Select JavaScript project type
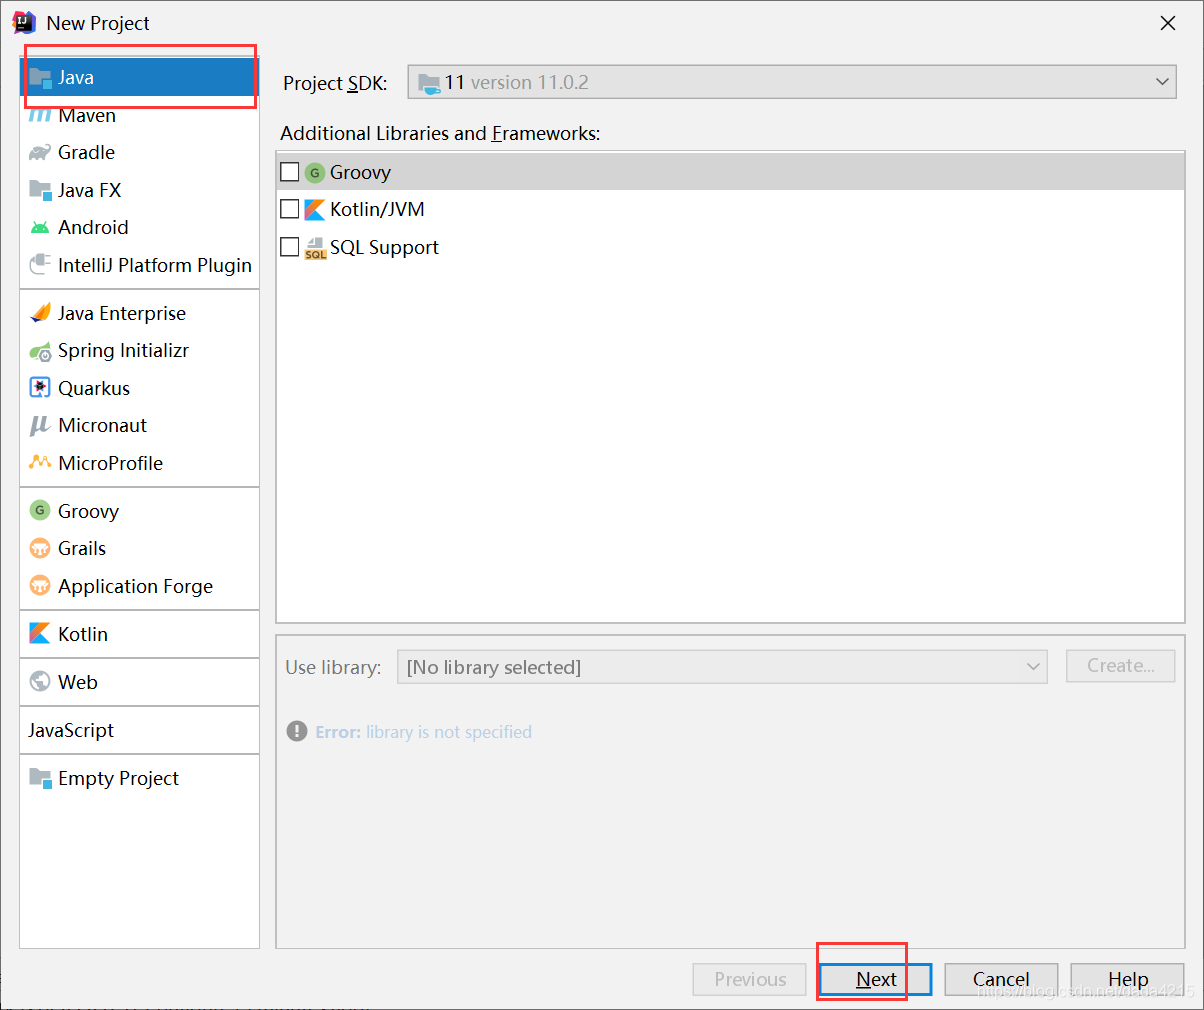 click(139, 730)
